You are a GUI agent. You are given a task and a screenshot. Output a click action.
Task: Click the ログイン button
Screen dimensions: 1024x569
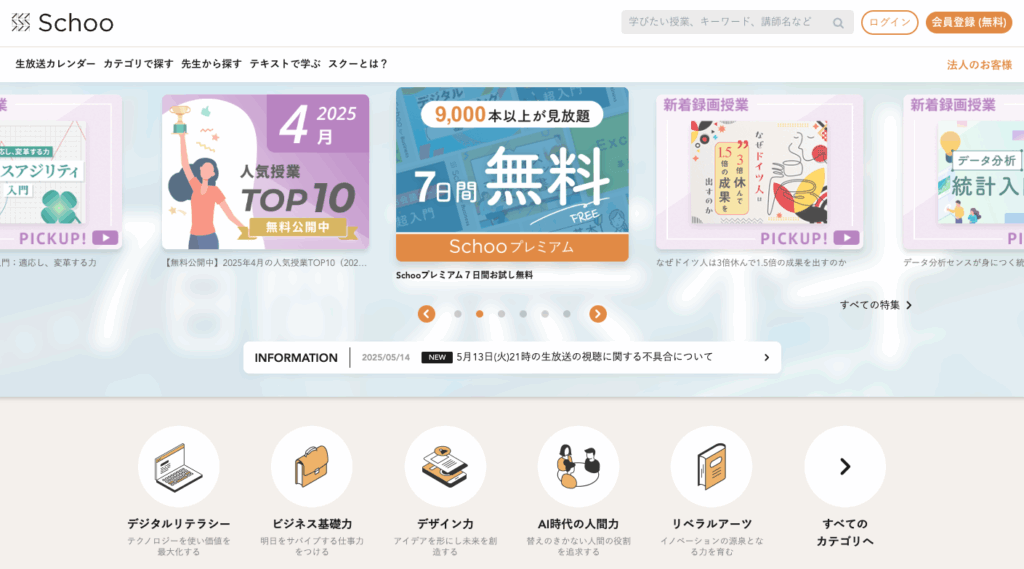889,22
